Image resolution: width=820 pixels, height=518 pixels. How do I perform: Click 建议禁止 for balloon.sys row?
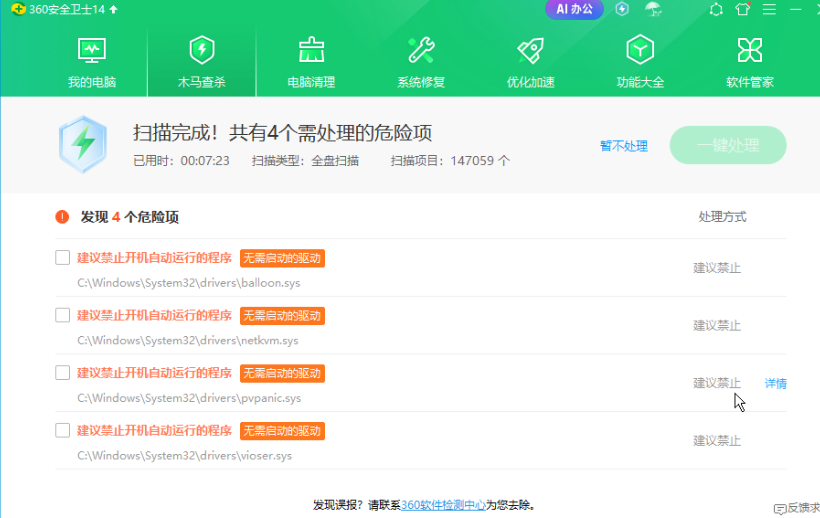(x=717, y=268)
